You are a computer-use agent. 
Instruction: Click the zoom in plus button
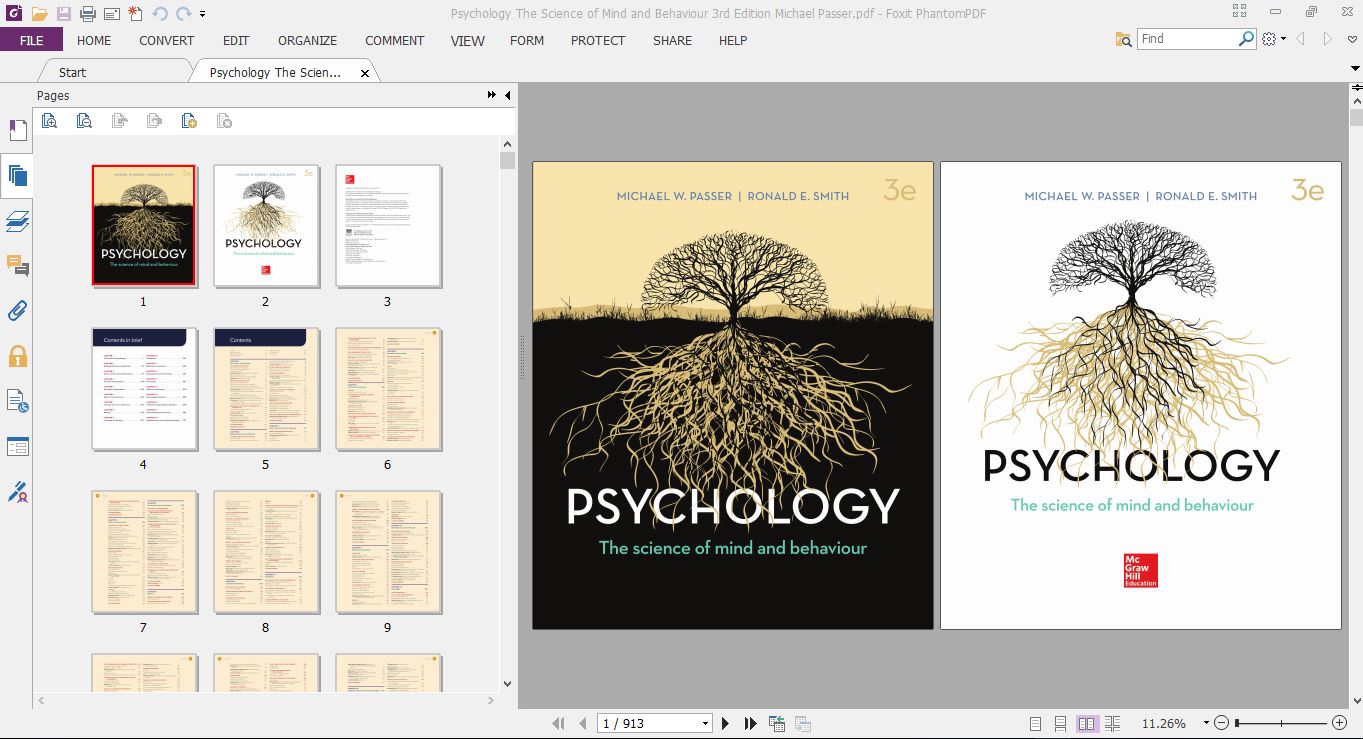pos(1340,723)
